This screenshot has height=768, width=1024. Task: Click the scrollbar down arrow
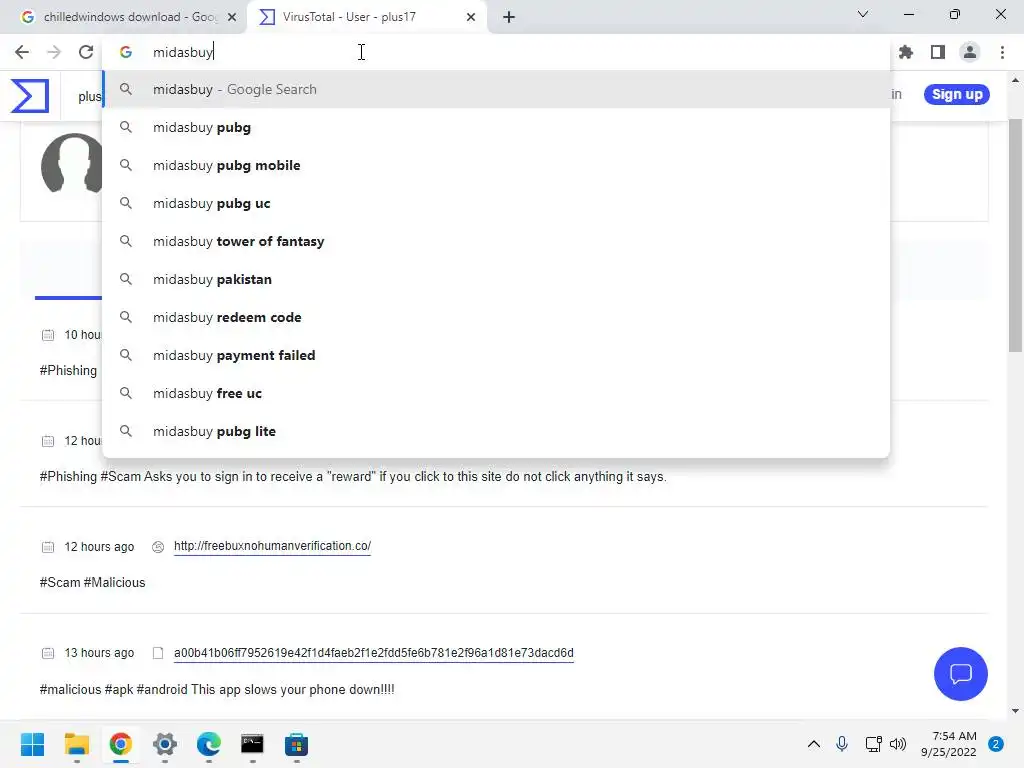tap(1015, 711)
